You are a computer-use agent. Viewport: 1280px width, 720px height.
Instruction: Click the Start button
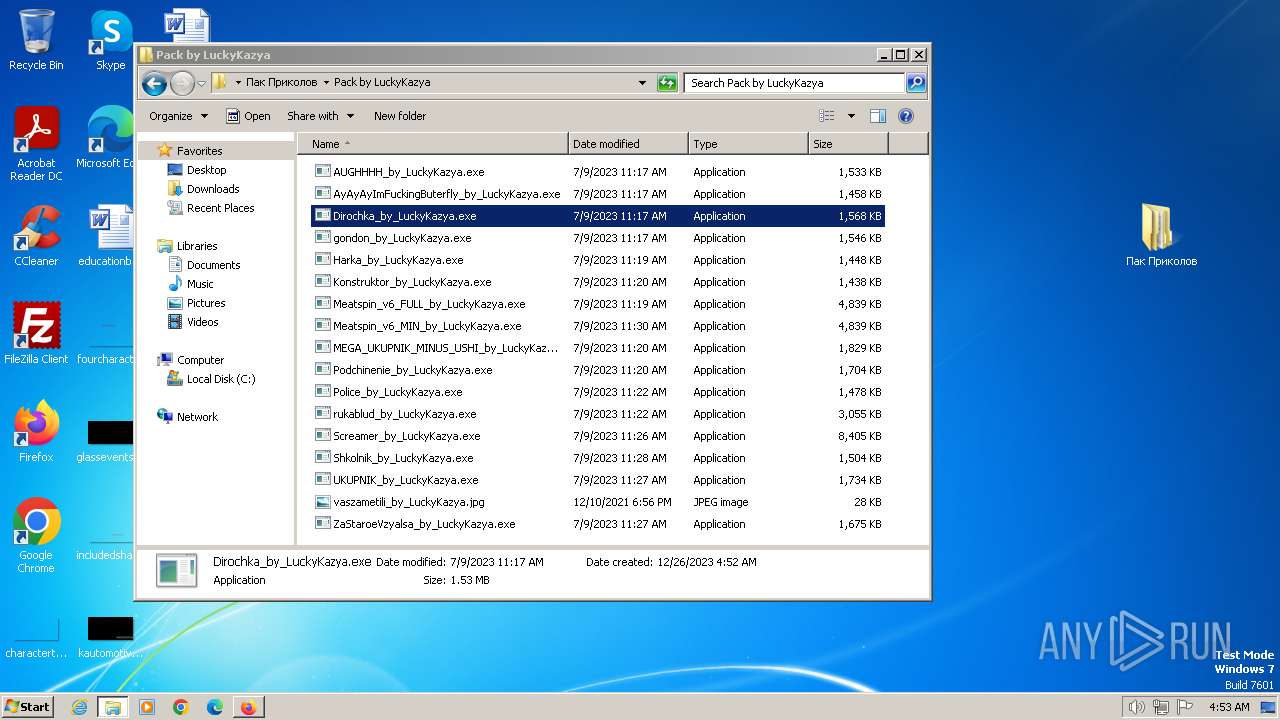28,707
